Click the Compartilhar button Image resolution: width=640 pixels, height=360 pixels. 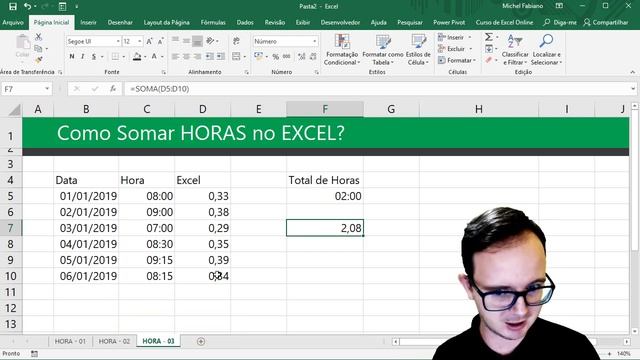[x=606, y=22]
